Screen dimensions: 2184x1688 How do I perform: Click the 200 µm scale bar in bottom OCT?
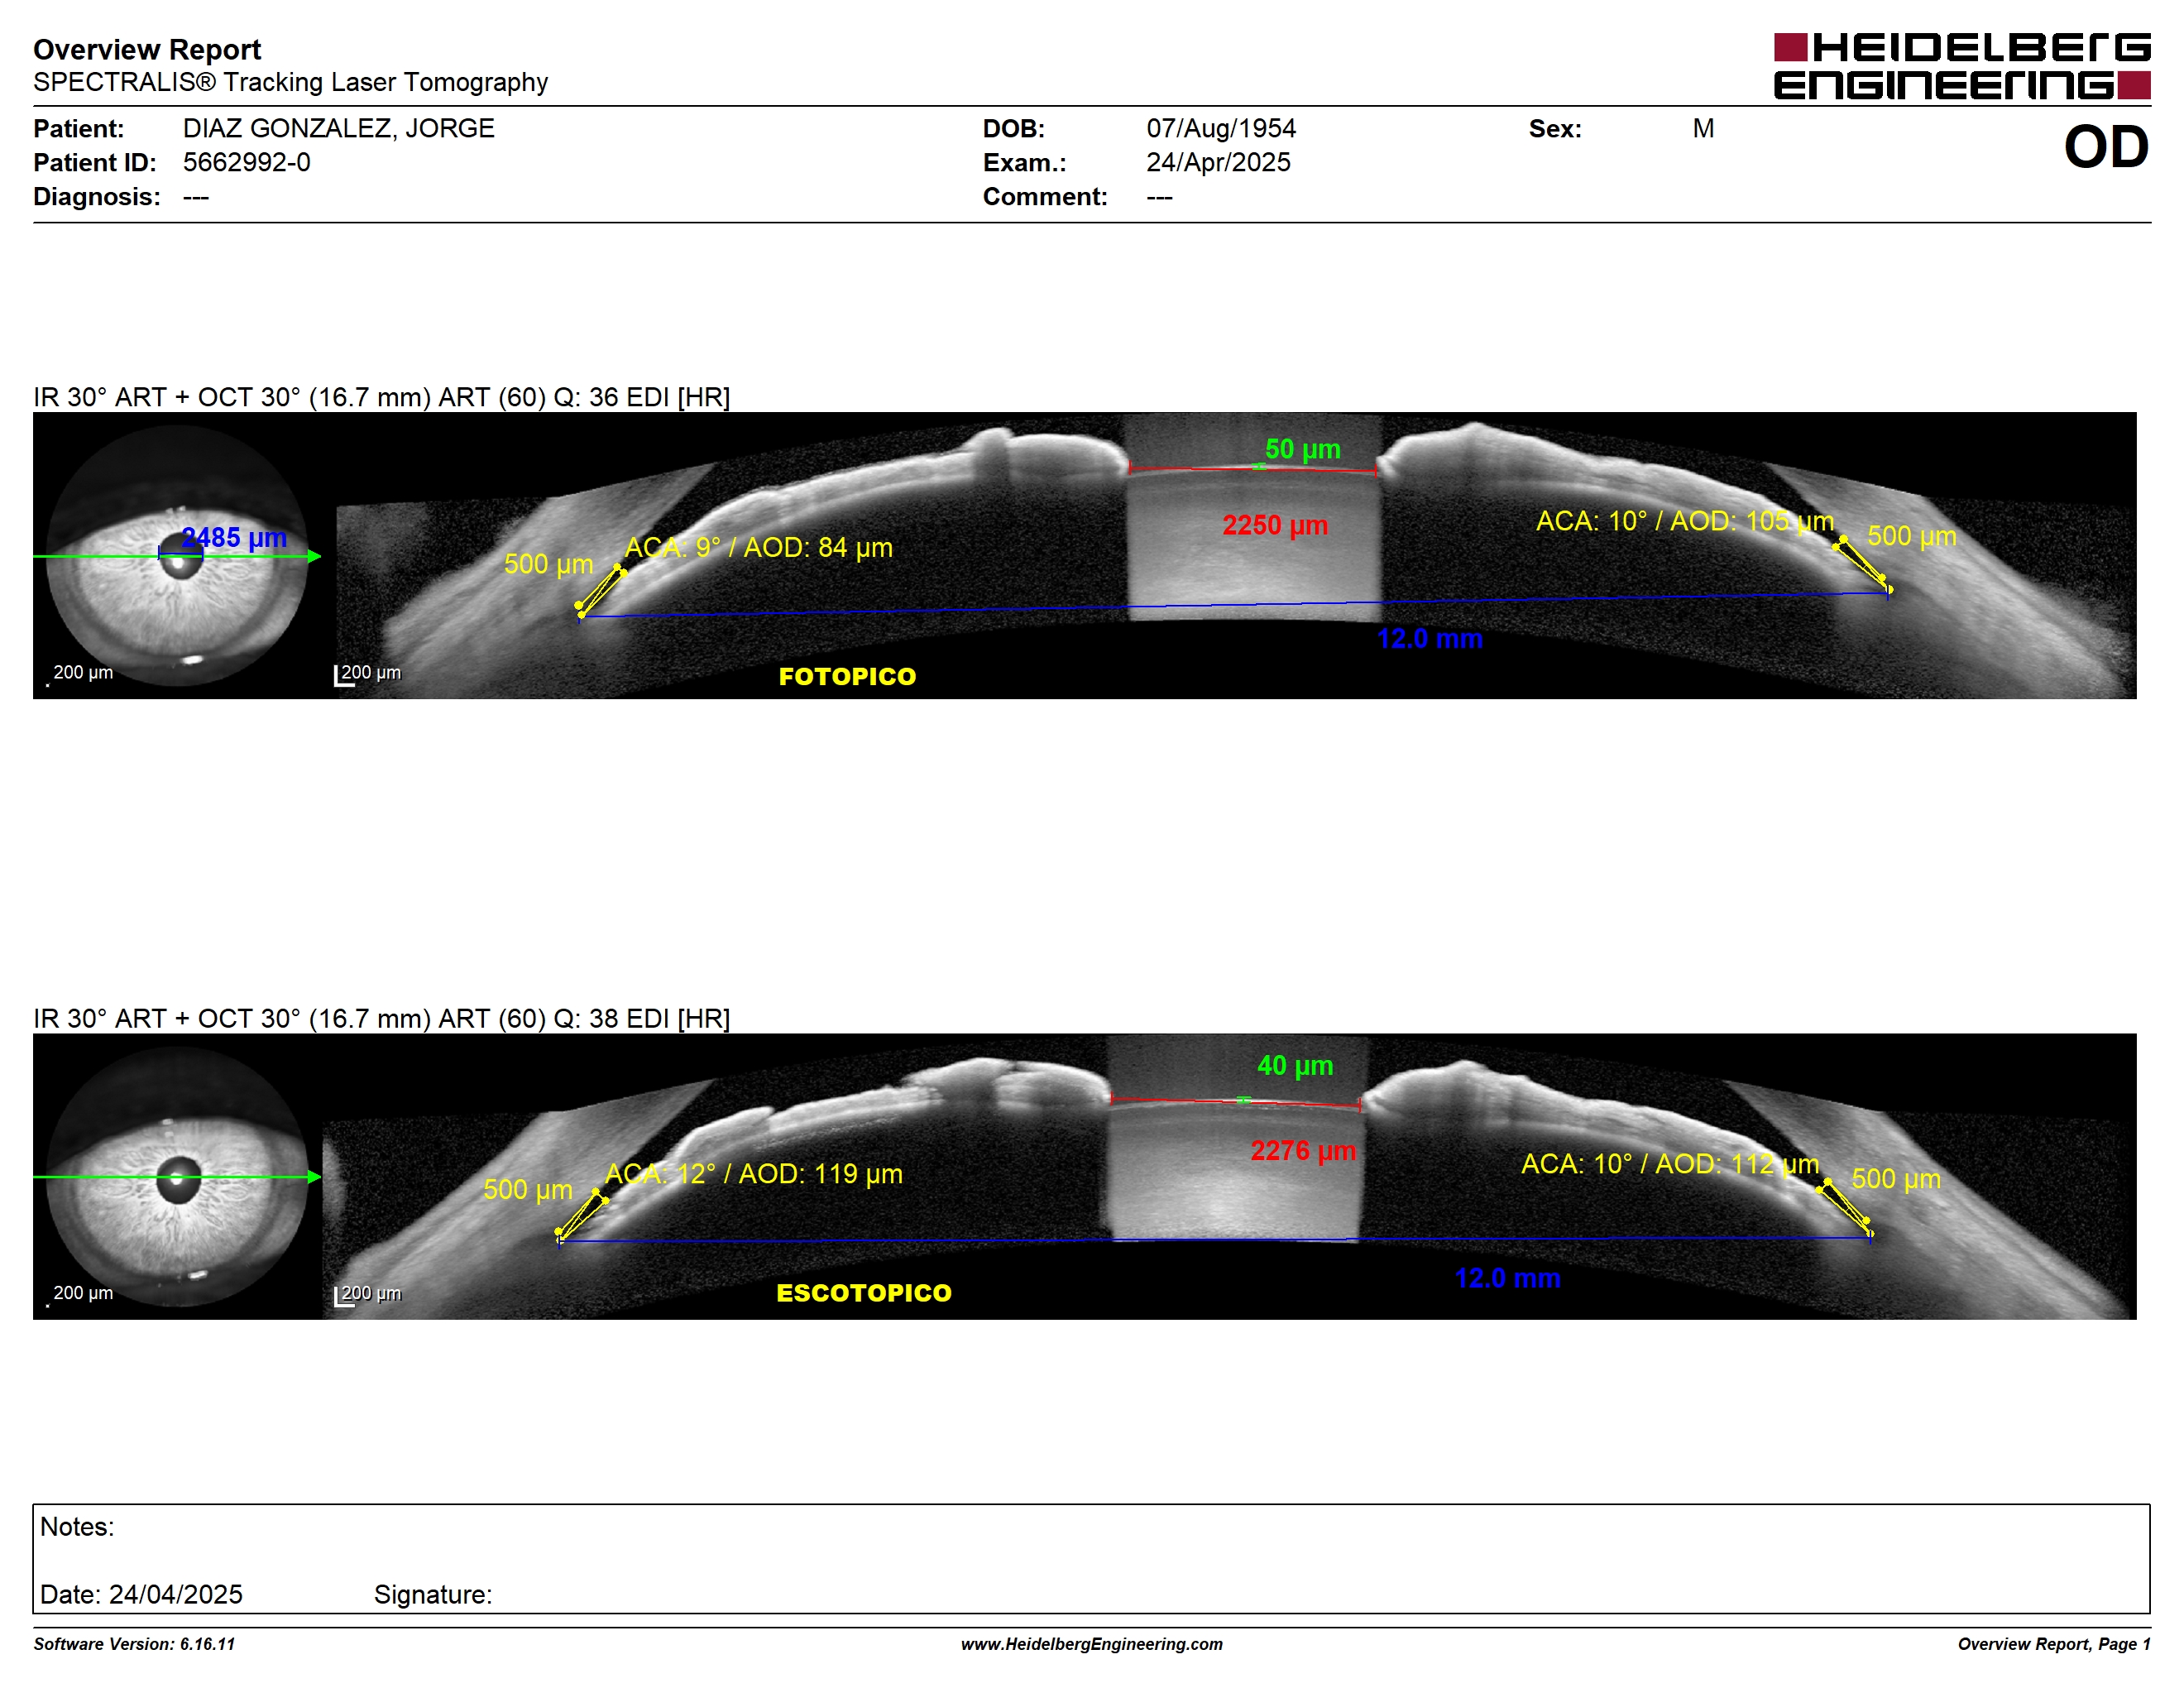pyautogui.click(x=368, y=1295)
